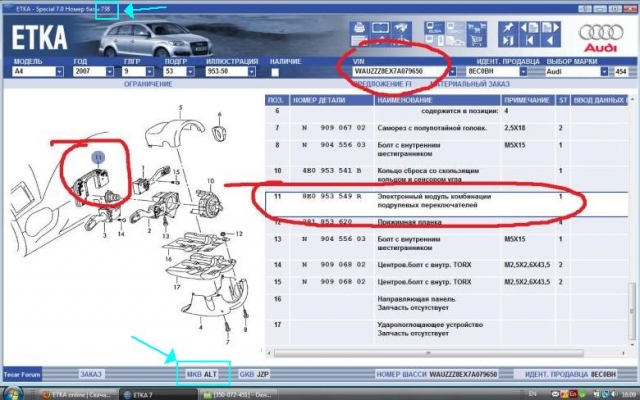
Task: Click the list form icon below Print
Action: (359, 40)
